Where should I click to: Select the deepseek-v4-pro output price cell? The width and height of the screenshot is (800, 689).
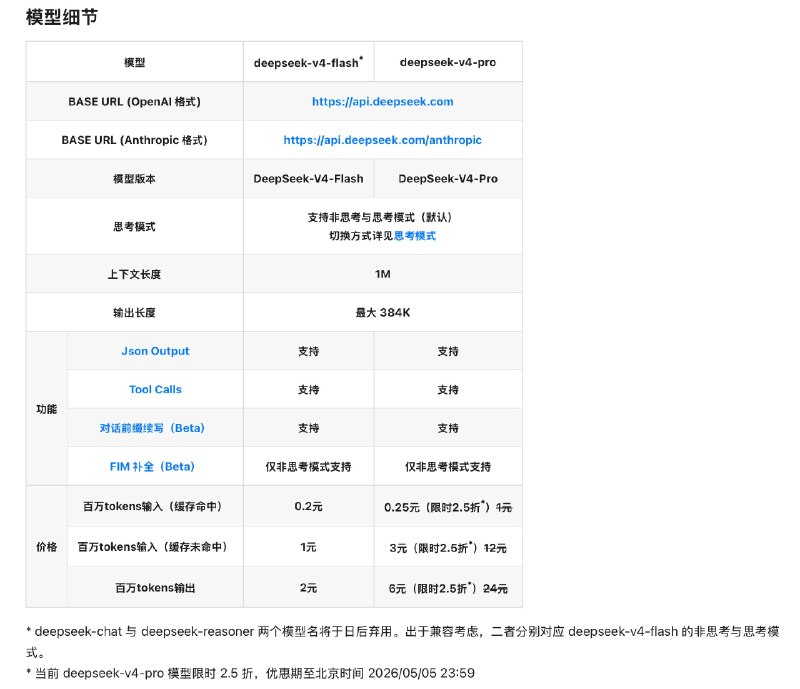(x=447, y=586)
